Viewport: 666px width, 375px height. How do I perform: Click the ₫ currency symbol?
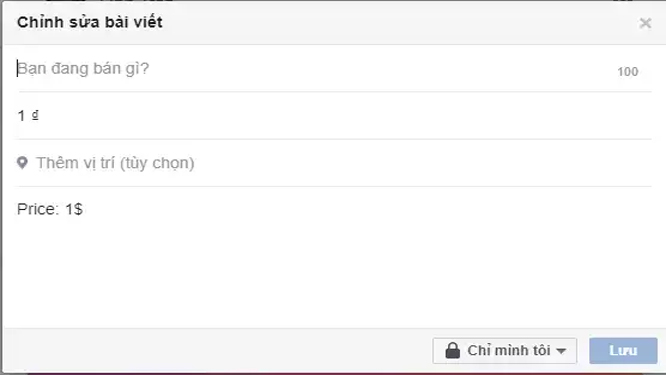[35, 115]
